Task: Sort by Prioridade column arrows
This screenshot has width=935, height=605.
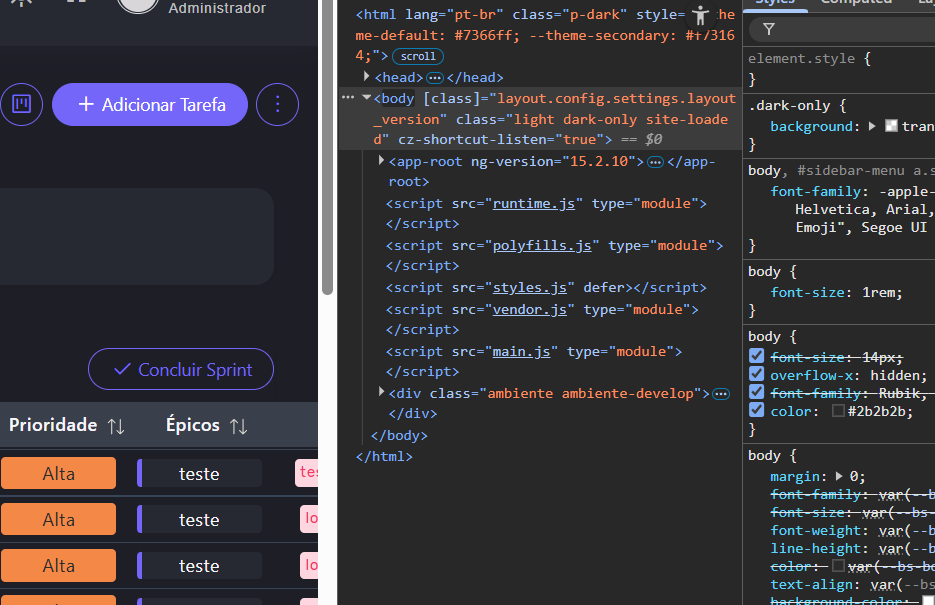Action: pyautogui.click(x=116, y=426)
